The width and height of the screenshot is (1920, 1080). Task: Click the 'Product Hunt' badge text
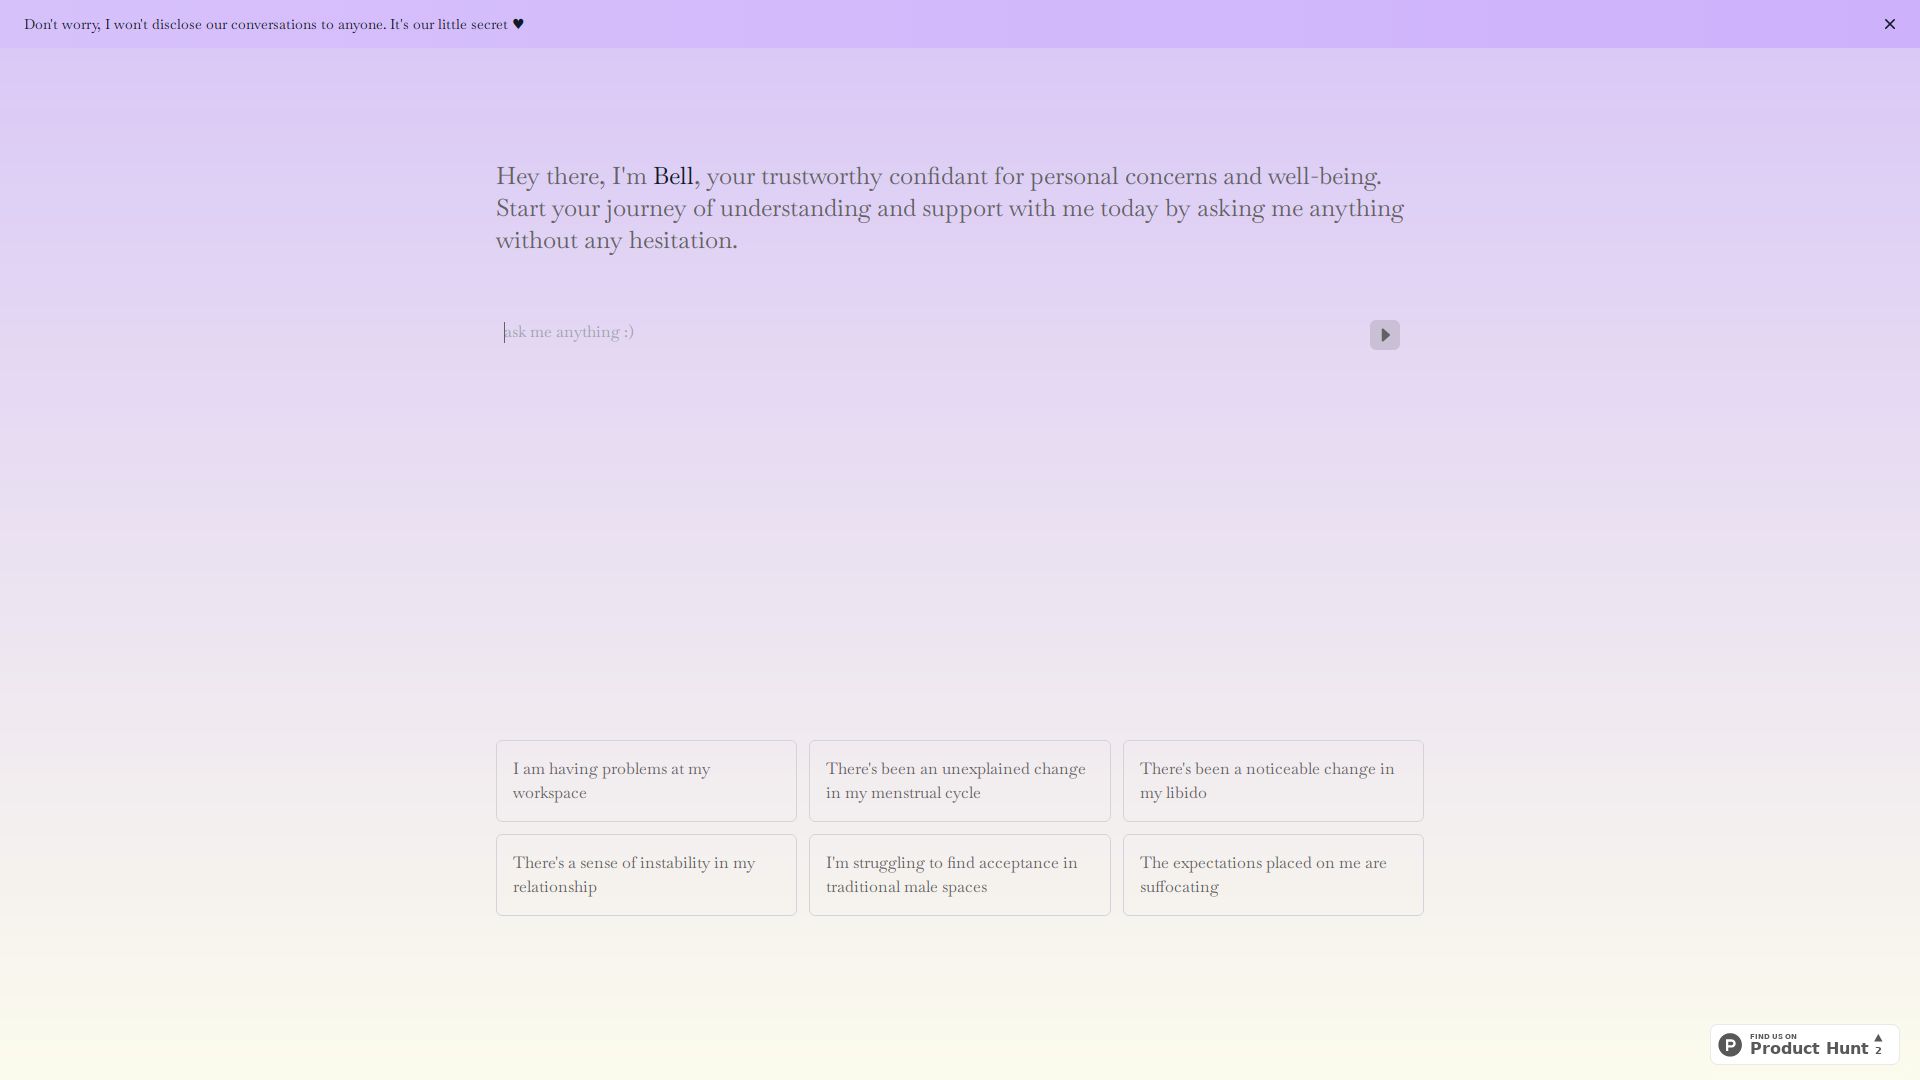(1808, 1049)
